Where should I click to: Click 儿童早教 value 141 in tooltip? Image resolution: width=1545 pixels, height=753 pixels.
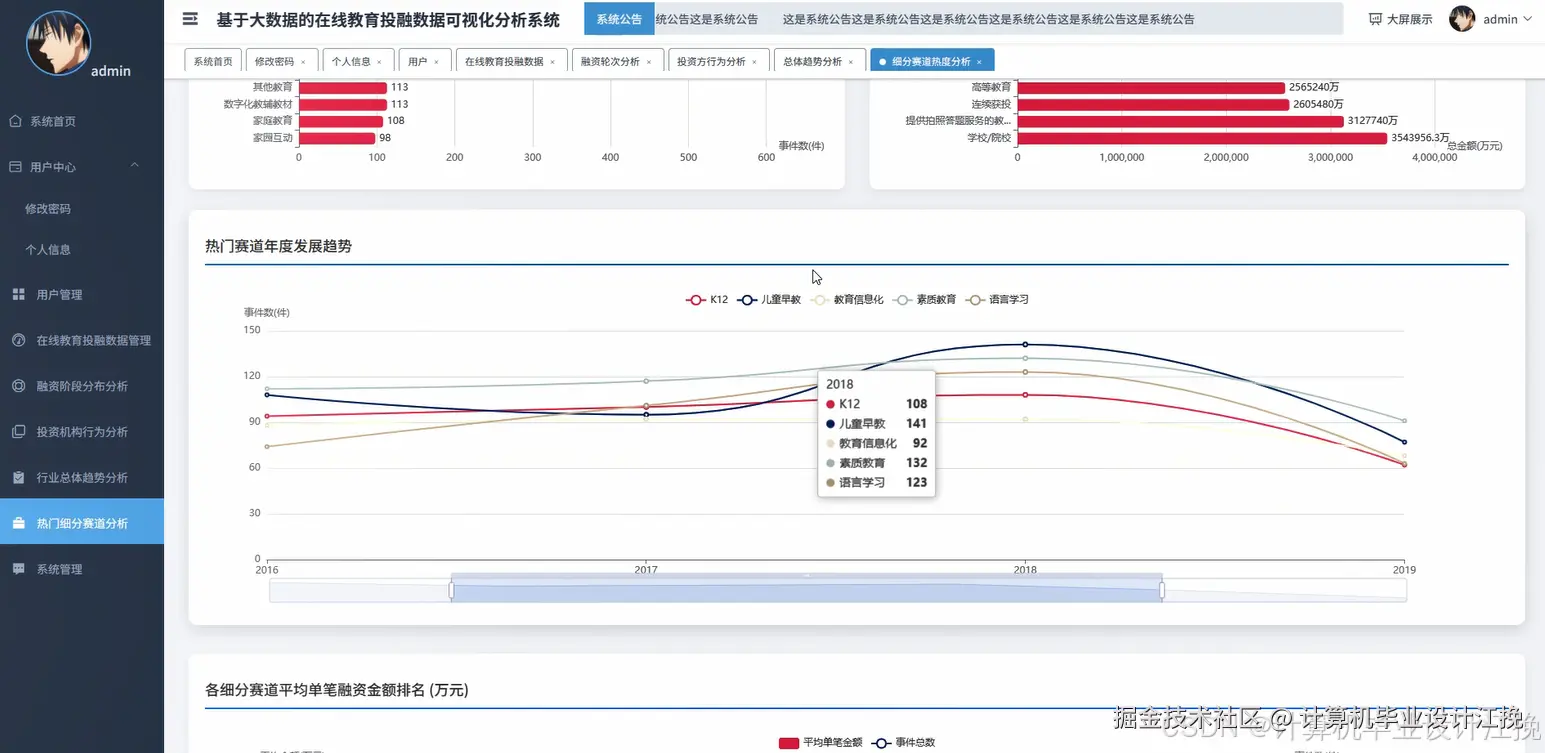coord(916,424)
